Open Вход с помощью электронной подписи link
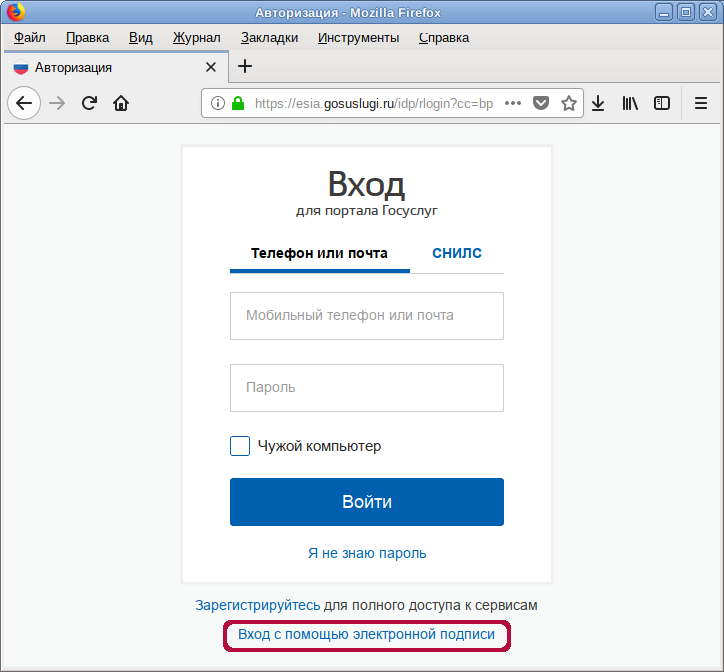This screenshot has height=672, width=724. [367, 634]
